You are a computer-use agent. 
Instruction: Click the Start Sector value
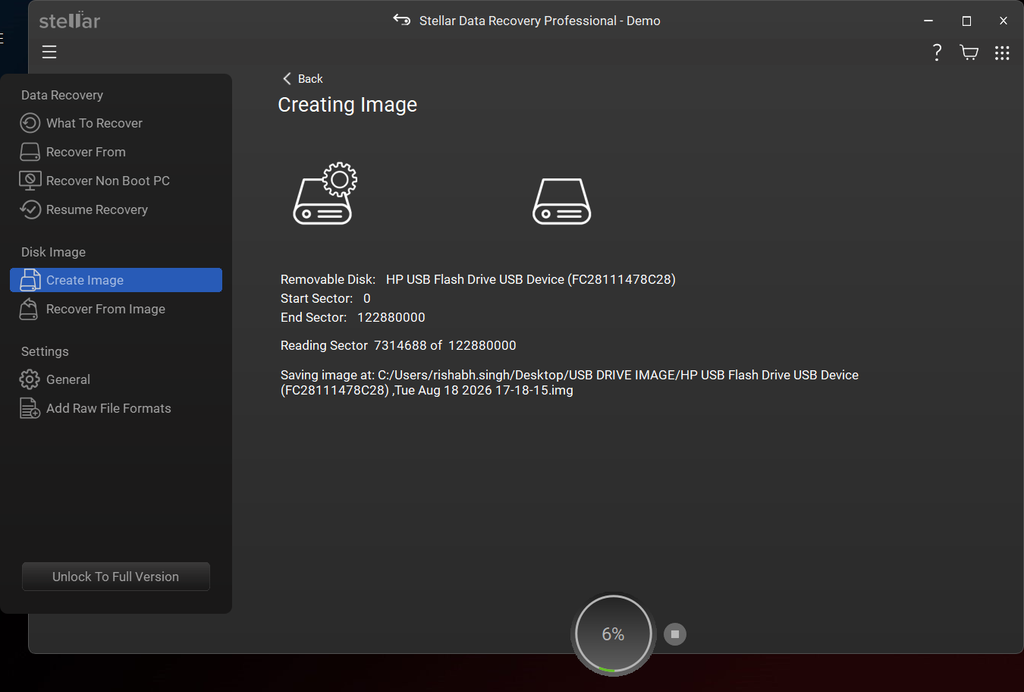pos(367,298)
